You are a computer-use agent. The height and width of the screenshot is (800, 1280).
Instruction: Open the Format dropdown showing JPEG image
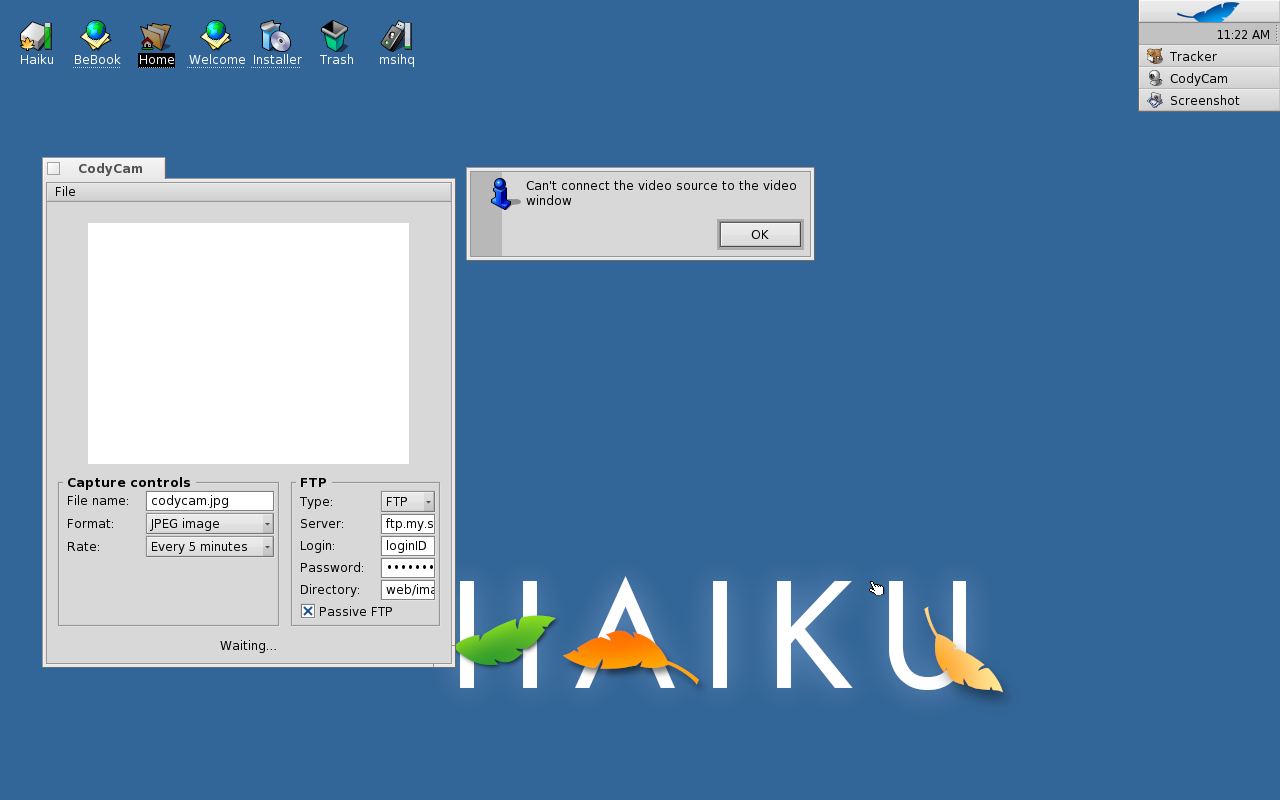pos(210,523)
